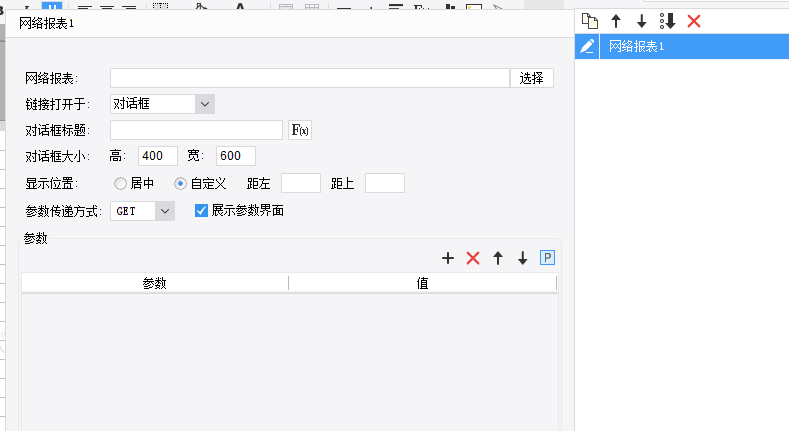This screenshot has width=789, height=431.
Task: Click the 网络报表 path input field
Action: [310, 78]
